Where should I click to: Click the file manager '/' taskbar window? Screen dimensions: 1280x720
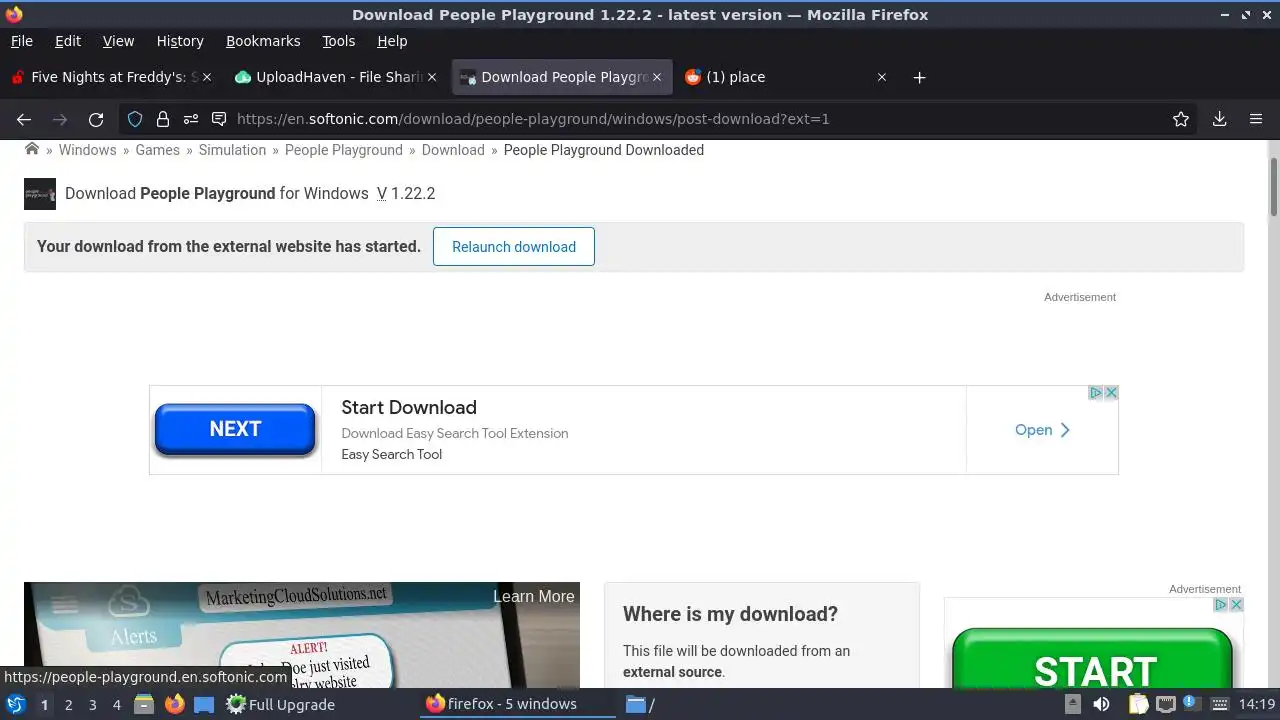[x=640, y=704]
